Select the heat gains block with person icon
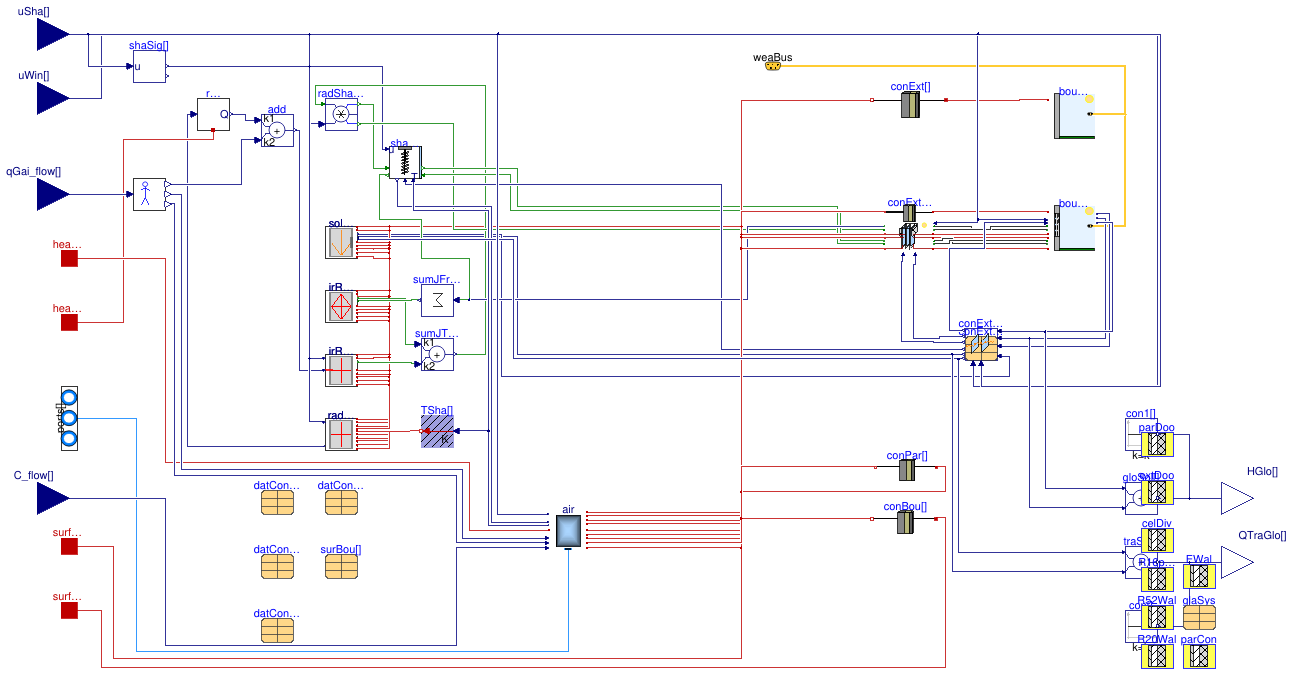 [x=150, y=195]
